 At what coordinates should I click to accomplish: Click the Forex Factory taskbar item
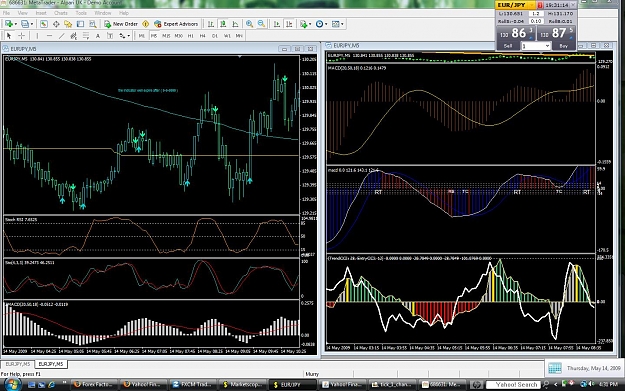pos(93,385)
